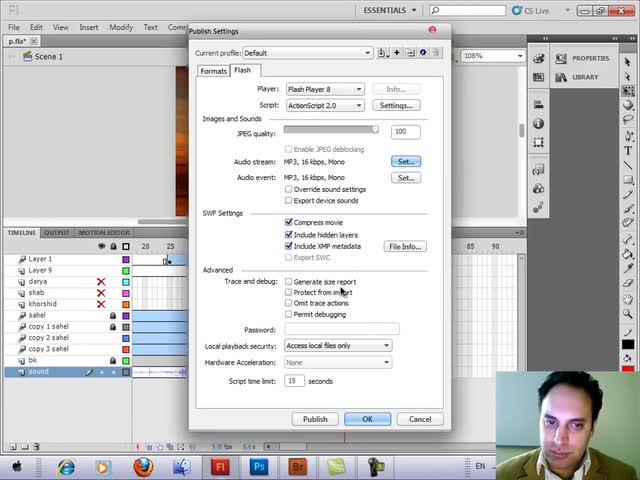Select the Bone tool
This screenshot has width=640, height=480.
coord(628,239)
